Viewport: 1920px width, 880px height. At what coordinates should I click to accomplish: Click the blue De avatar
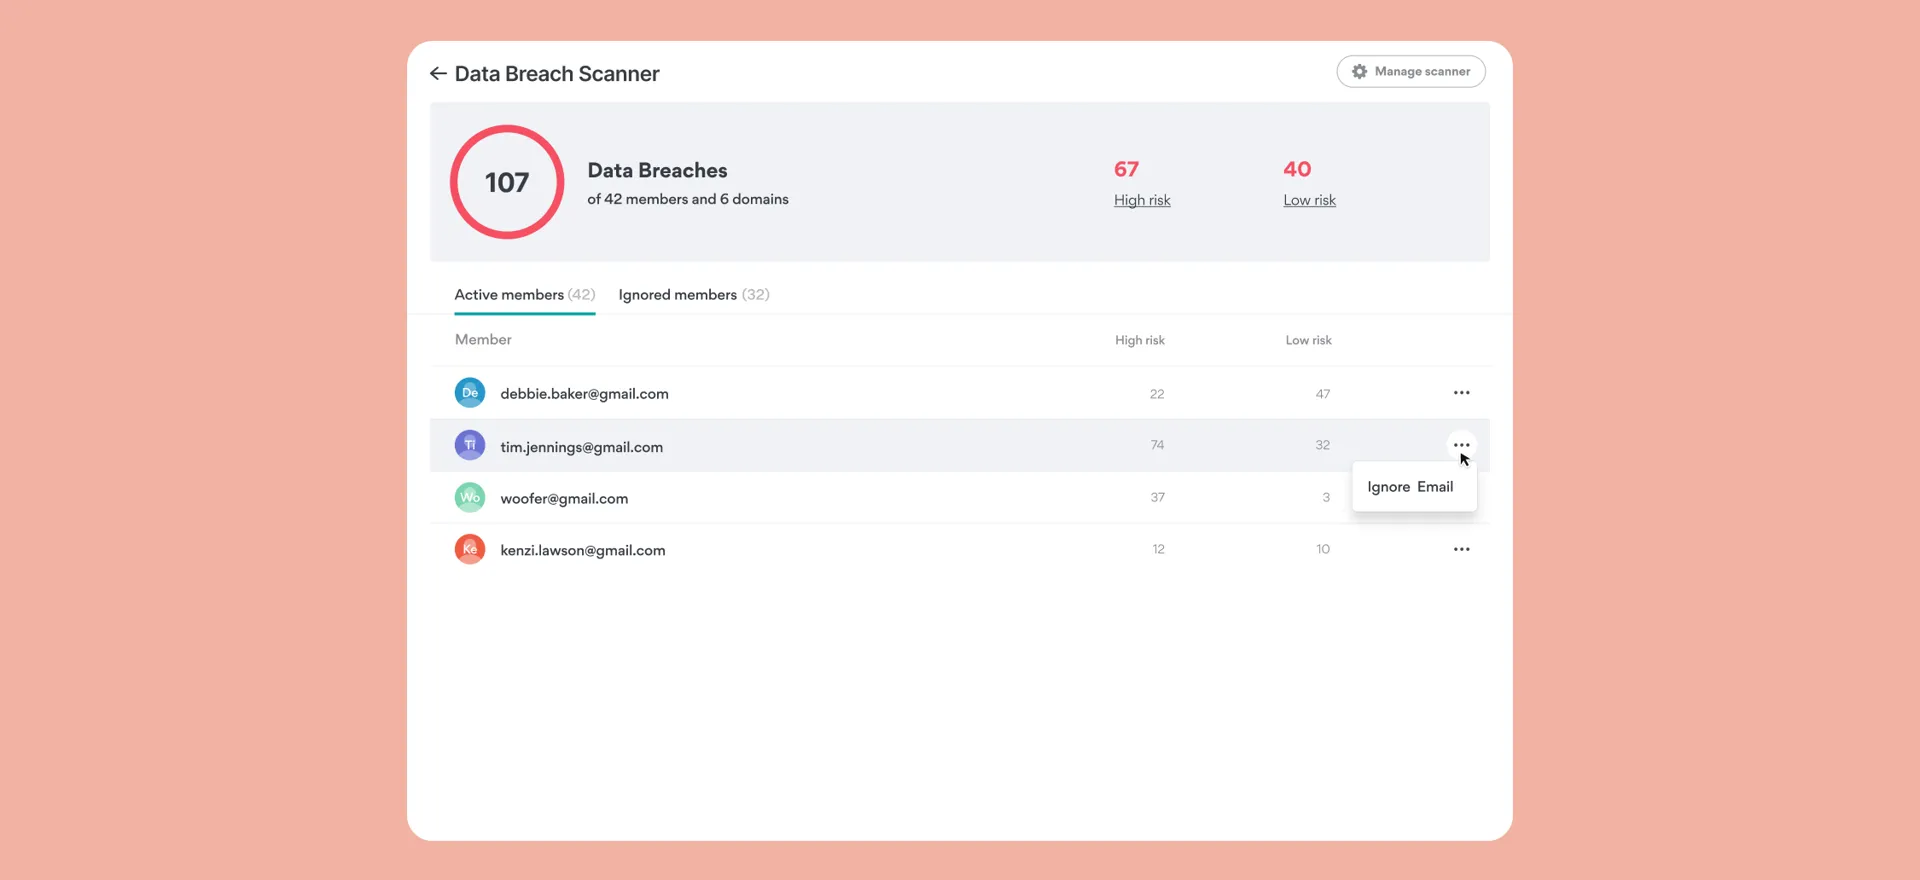point(470,393)
